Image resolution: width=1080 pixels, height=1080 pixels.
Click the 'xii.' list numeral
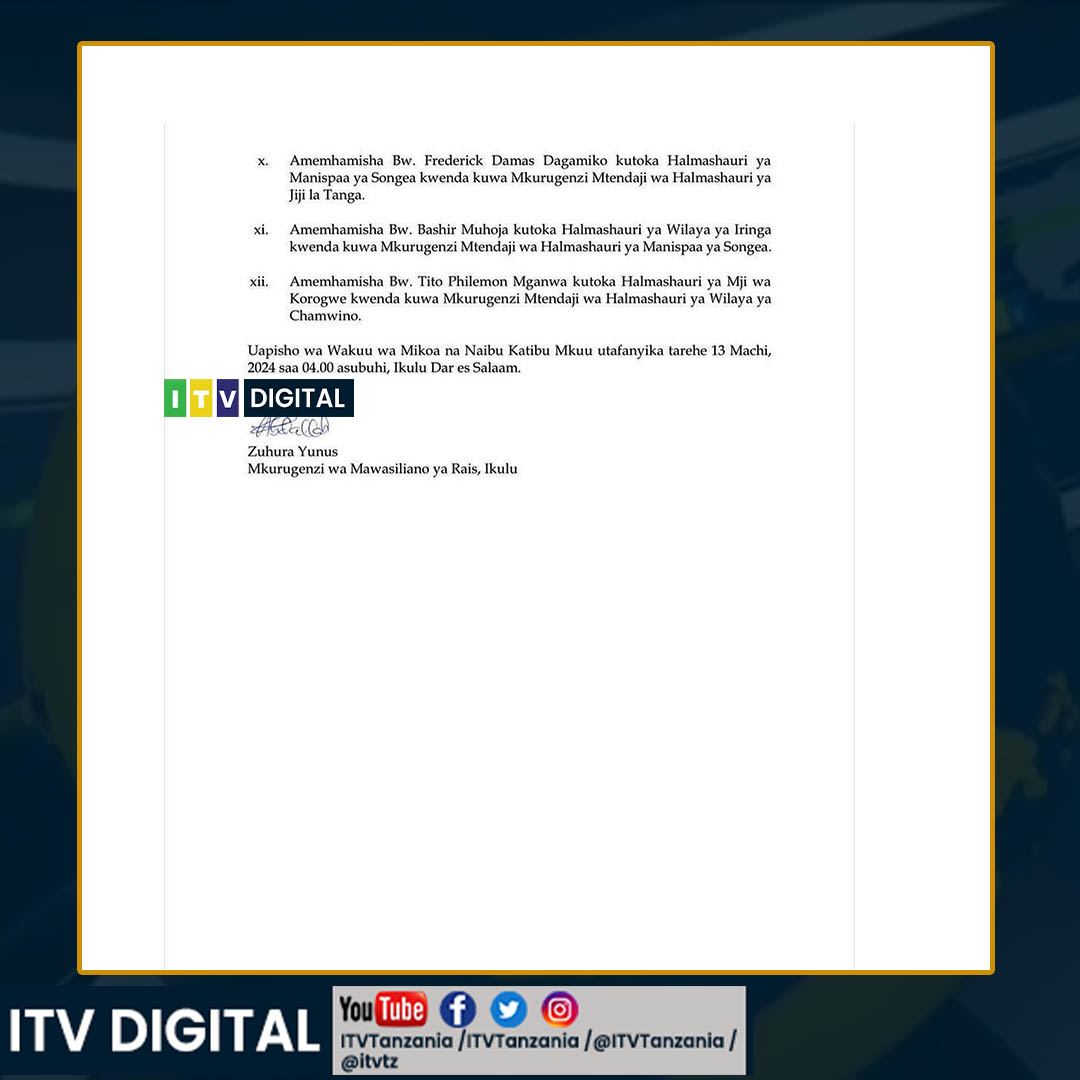click(259, 282)
